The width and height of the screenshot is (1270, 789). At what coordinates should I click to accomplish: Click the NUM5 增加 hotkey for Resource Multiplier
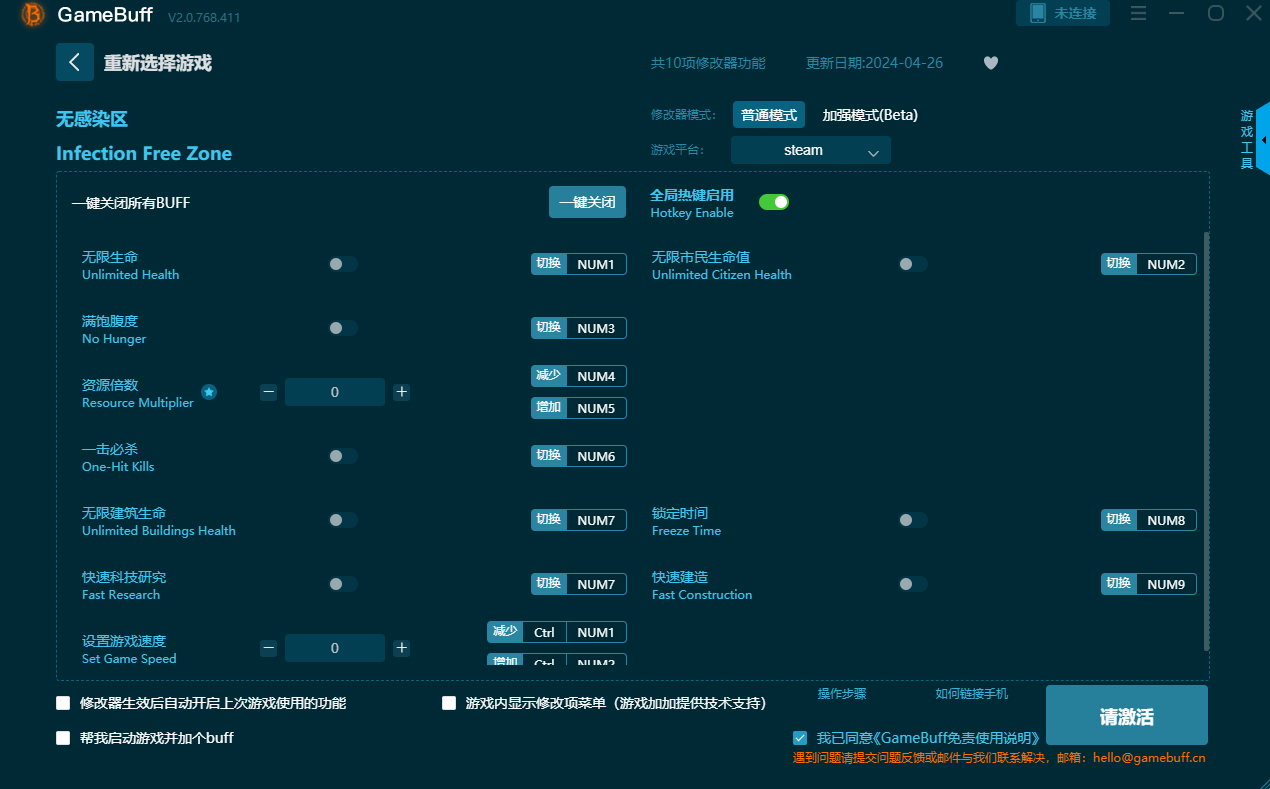coord(579,408)
